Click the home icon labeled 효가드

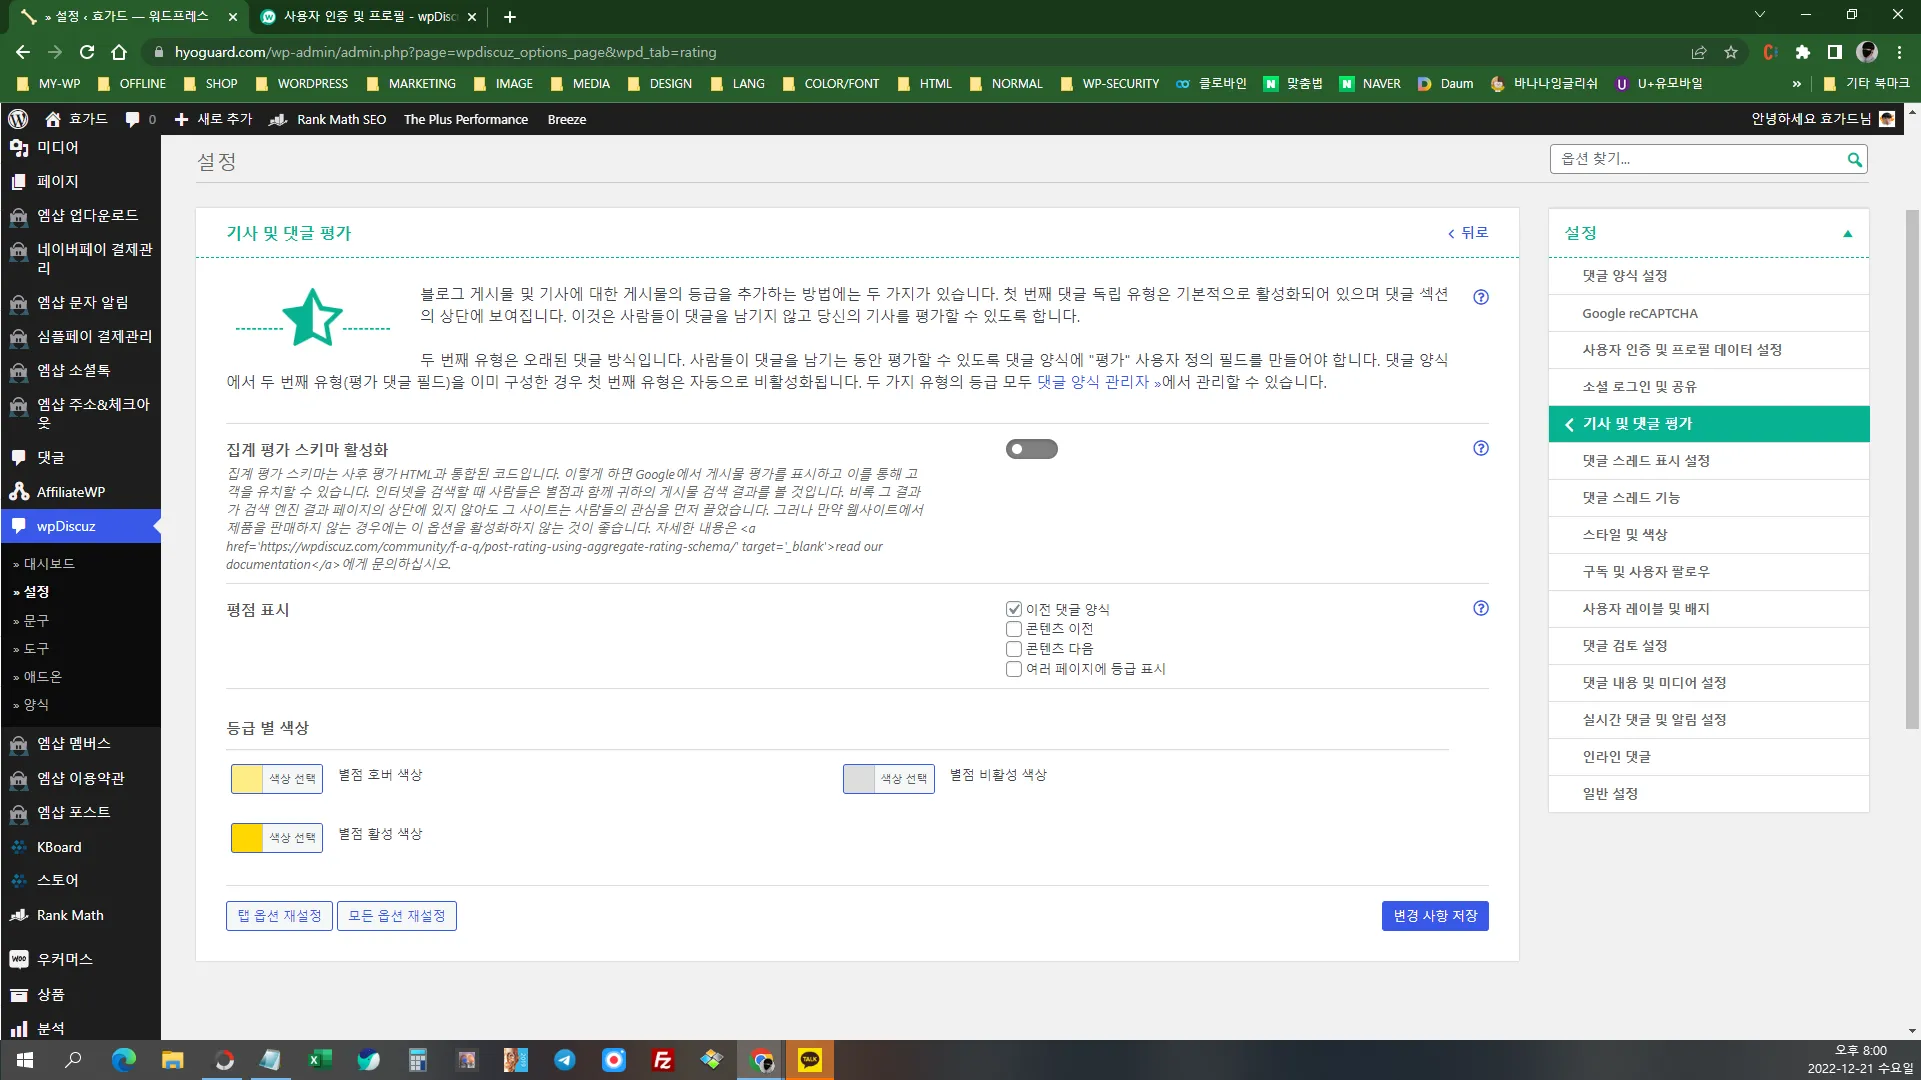click(76, 119)
